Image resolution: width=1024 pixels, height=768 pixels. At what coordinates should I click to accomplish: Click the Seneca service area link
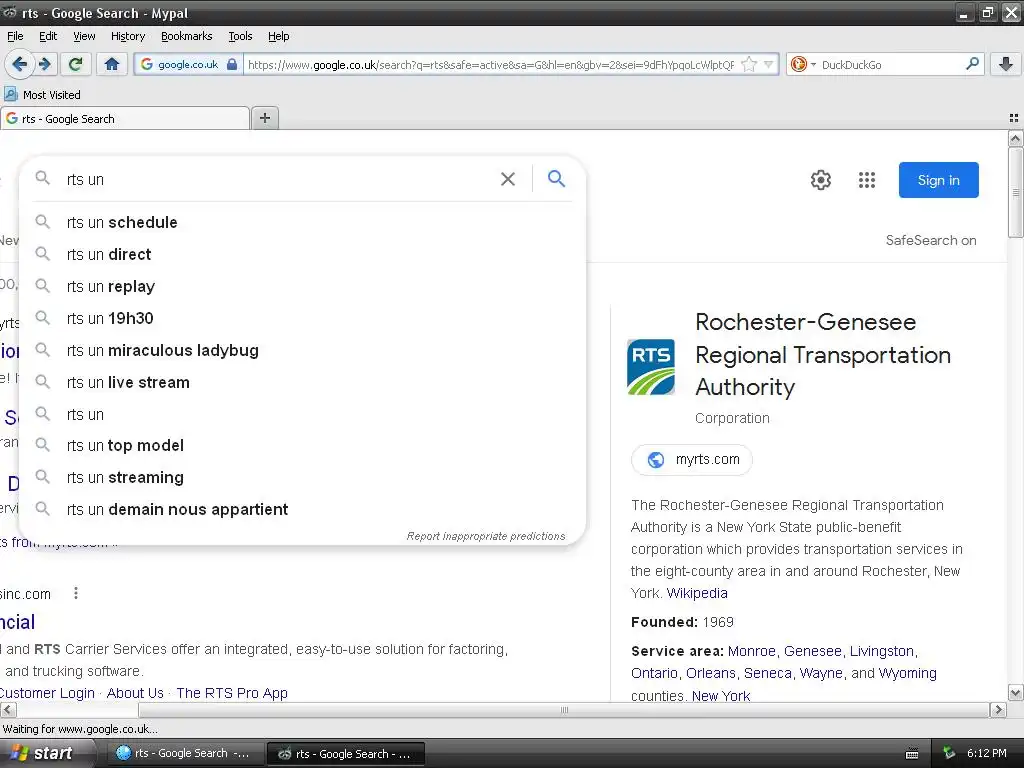coord(767,673)
